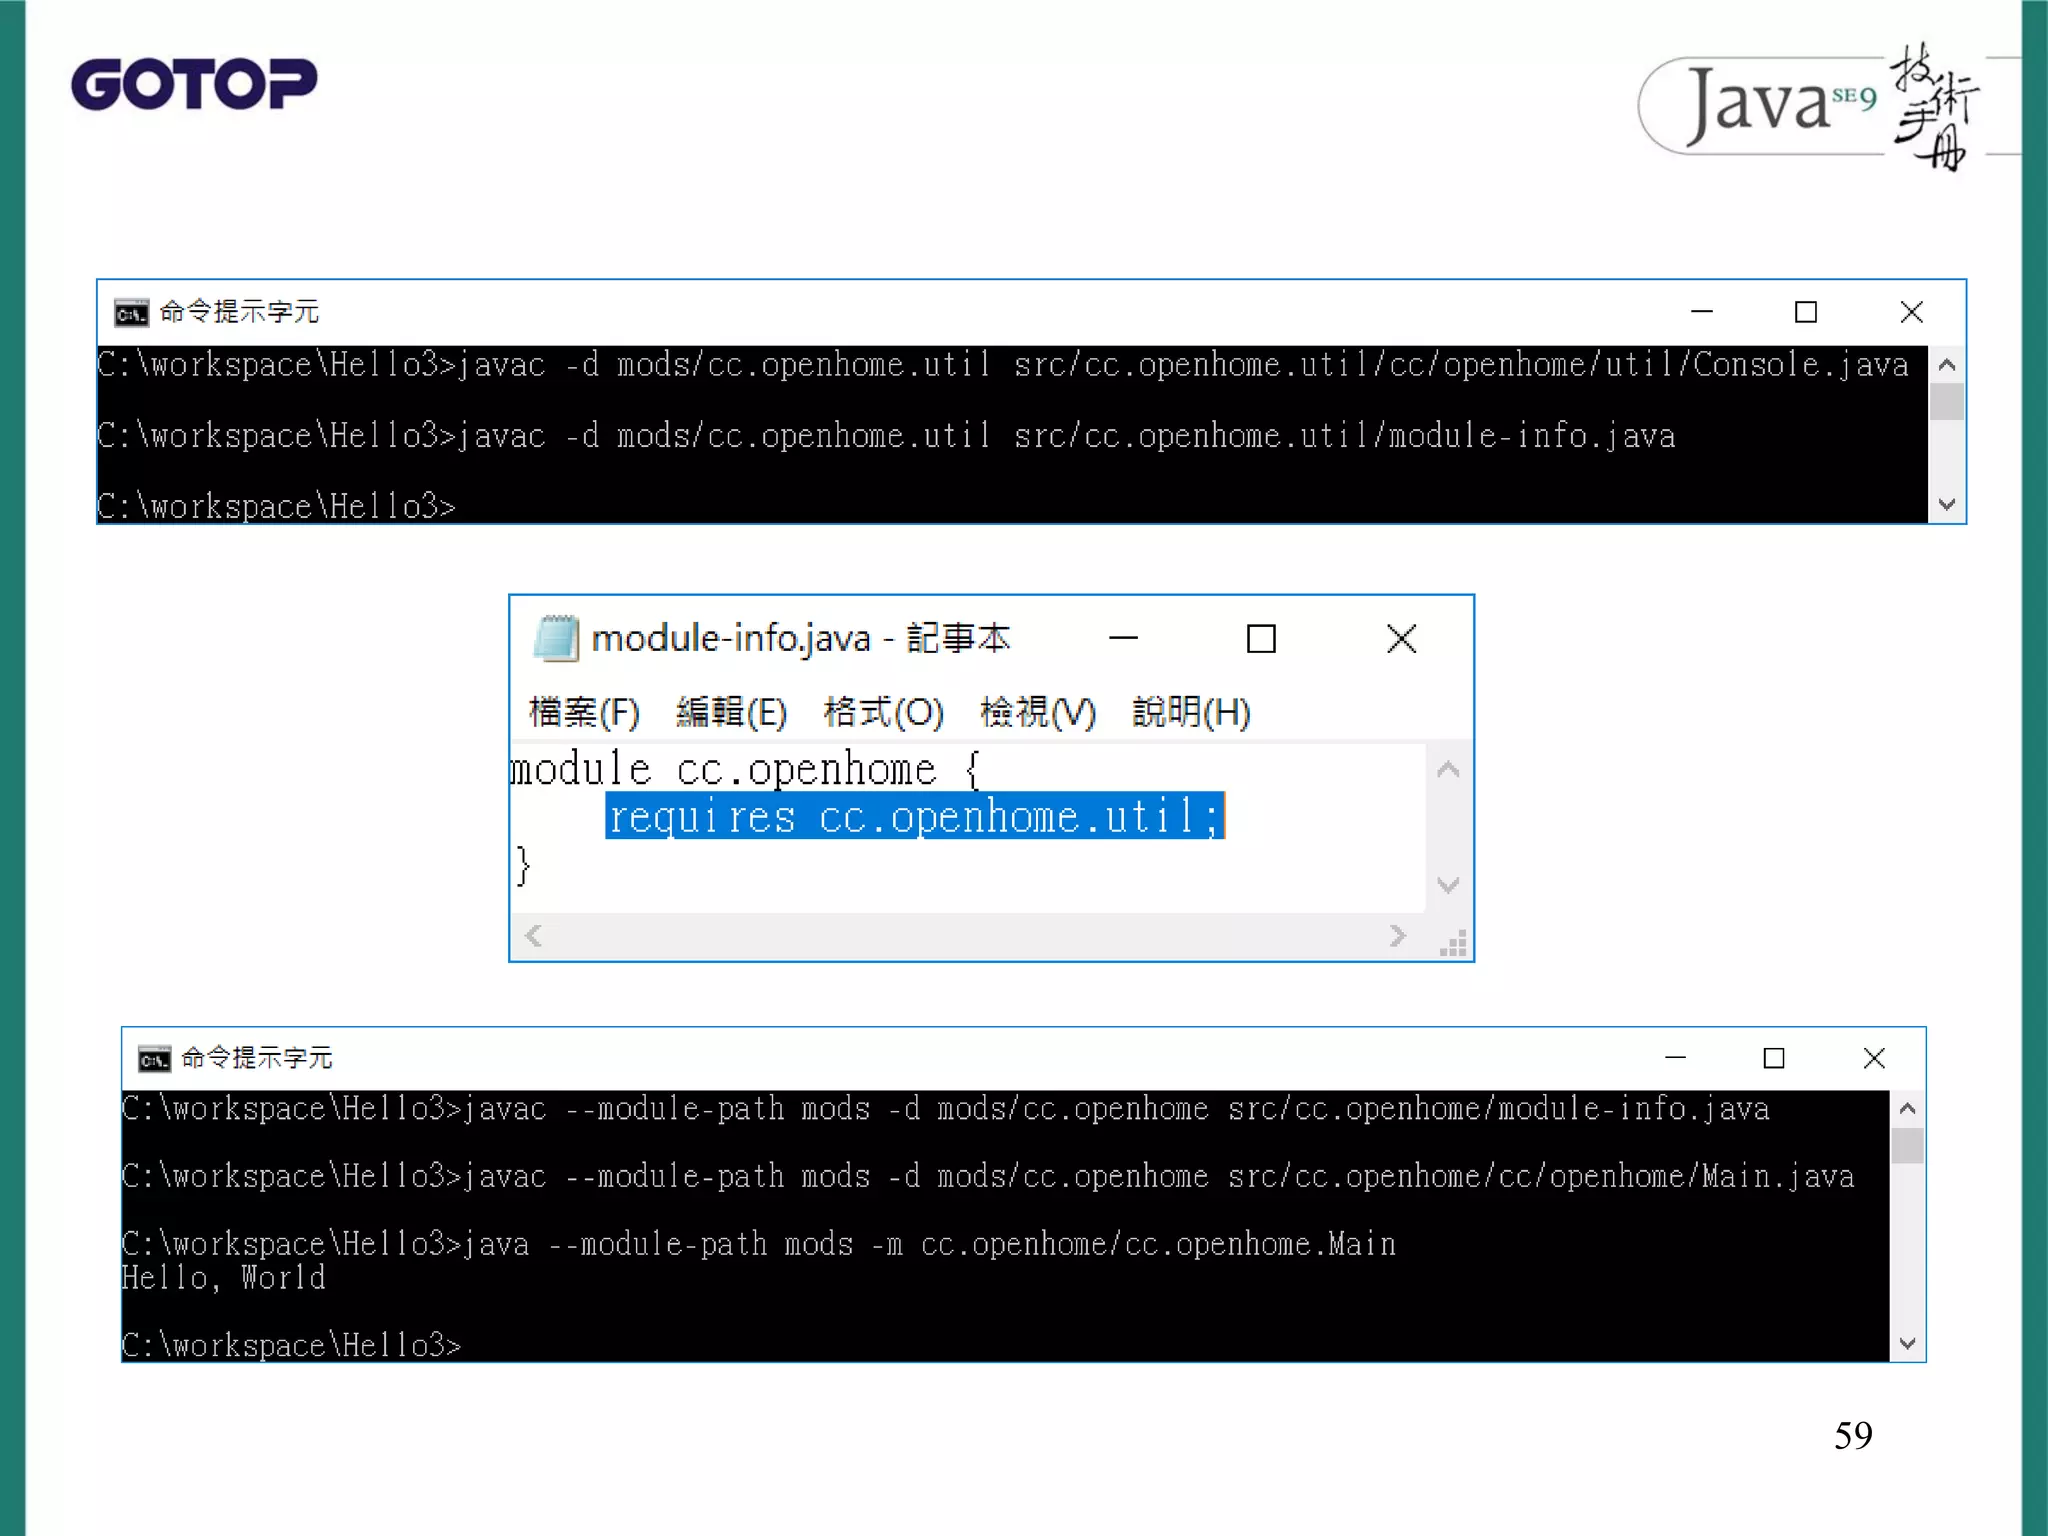The width and height of the screenshot is (2048, 1536).
Task: Click the top command prompt window icon
Action: pyautogui.click(x=131, y=313)
